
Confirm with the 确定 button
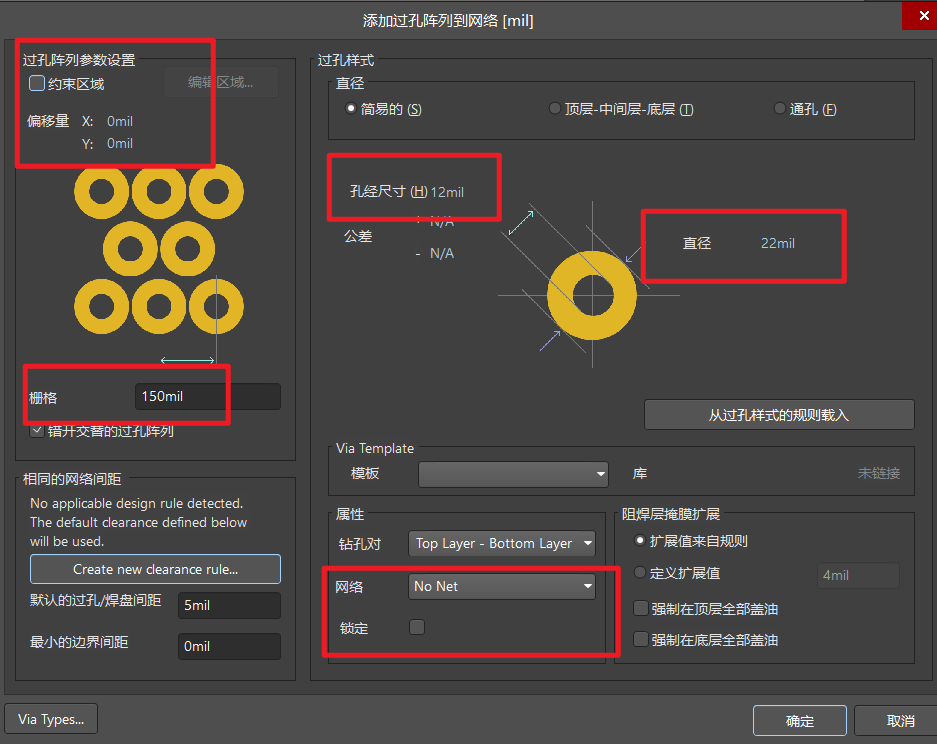(800, 721)
